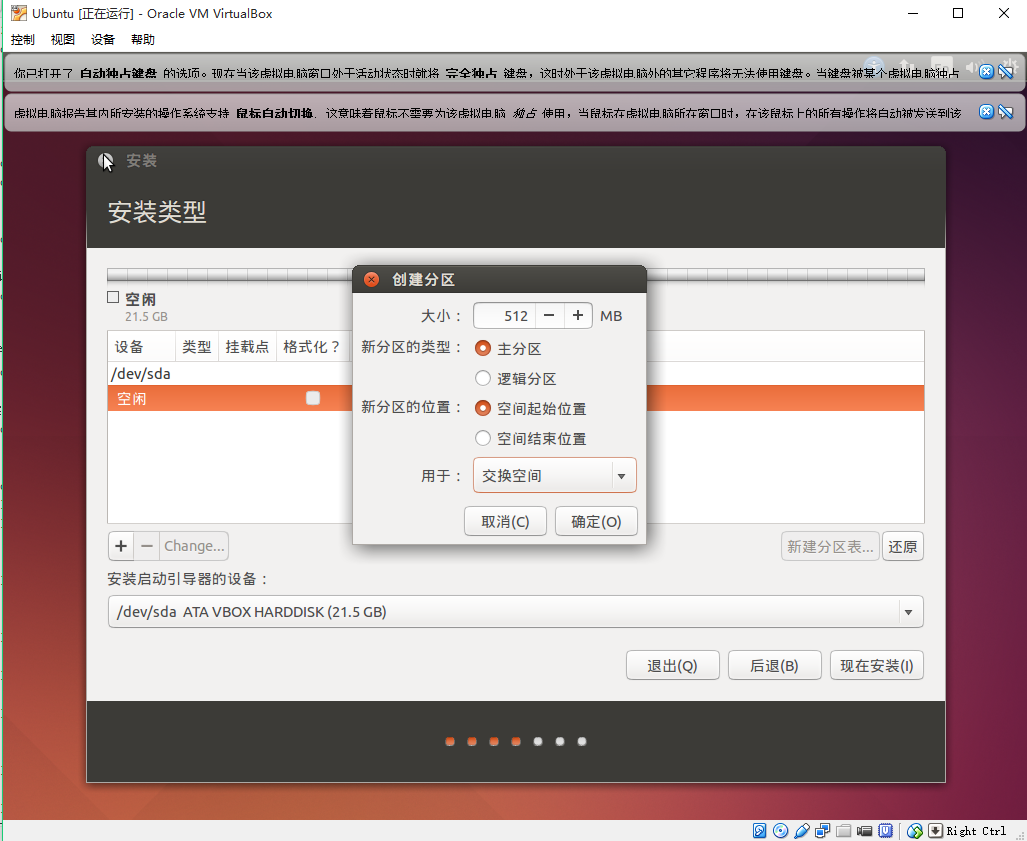The width and height of the screenshot is (1027, 841).
Task: Add a partition with the plus button
Action: [121, 546]
